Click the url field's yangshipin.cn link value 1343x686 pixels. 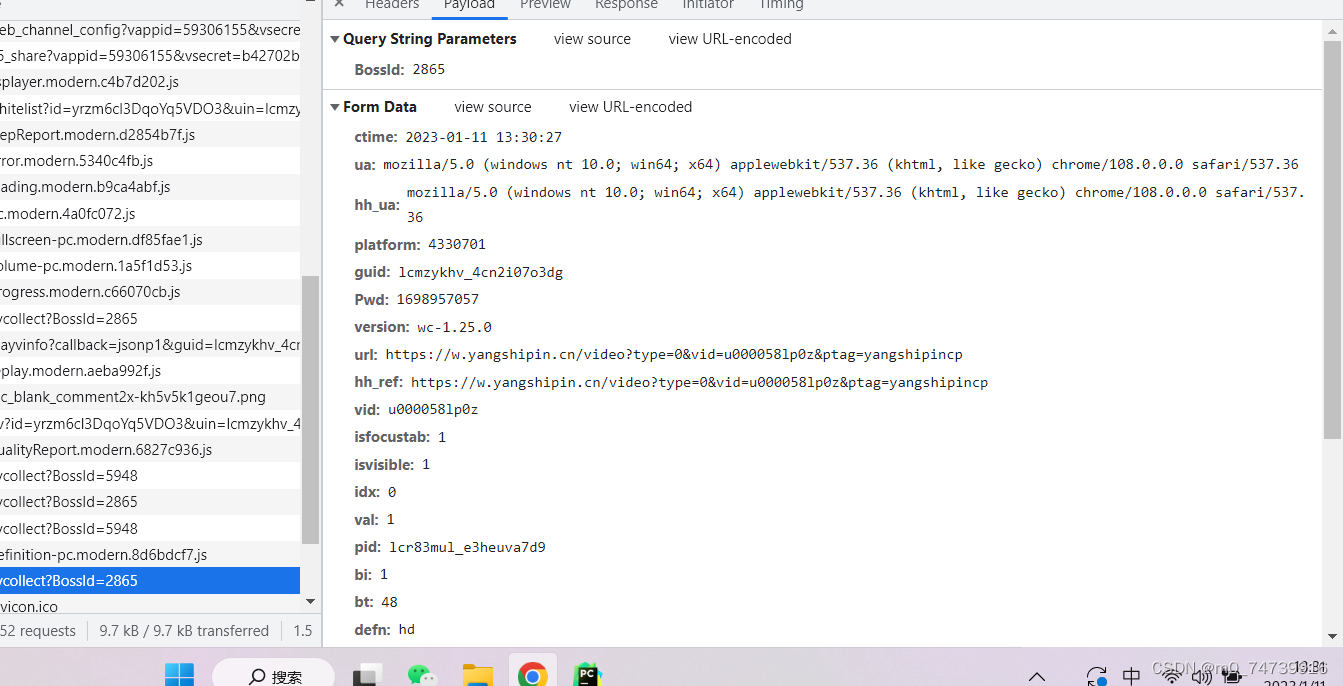[x=674, y=355]
